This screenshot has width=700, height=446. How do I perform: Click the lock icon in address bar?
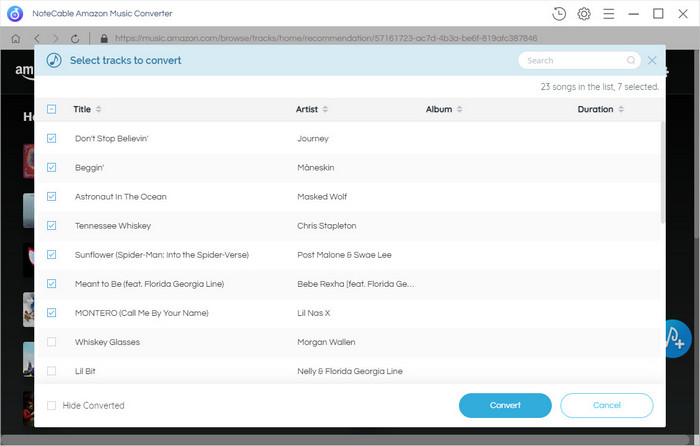pos(104,38)
